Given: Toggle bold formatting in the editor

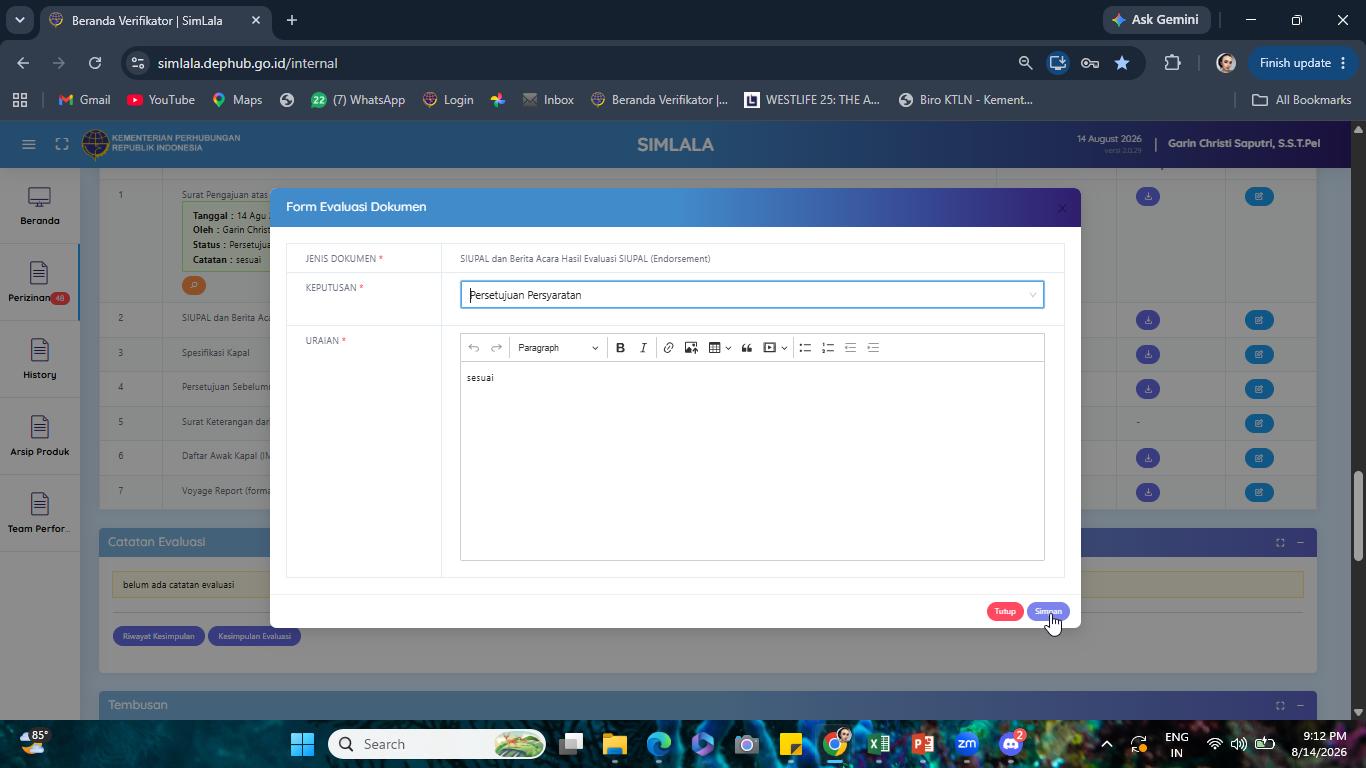Looking at the screenshot, I should [620, 348].
